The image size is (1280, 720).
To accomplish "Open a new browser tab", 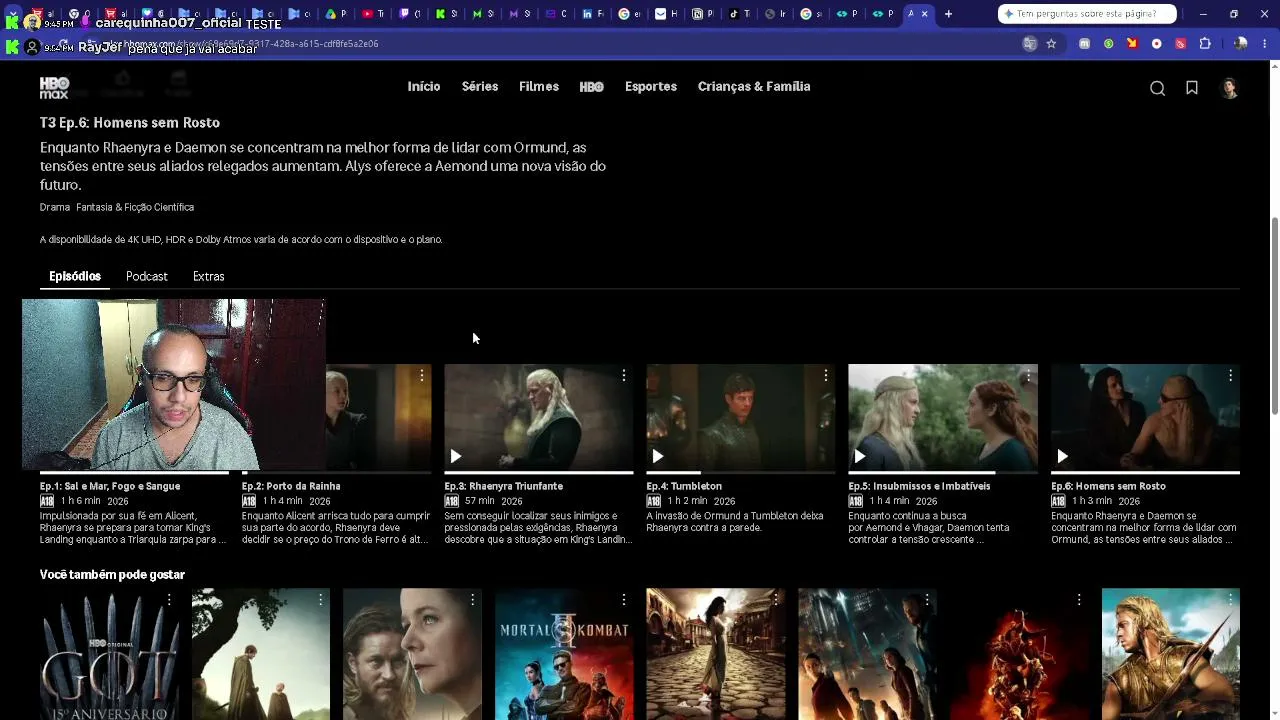I will (x=948, y=14).
